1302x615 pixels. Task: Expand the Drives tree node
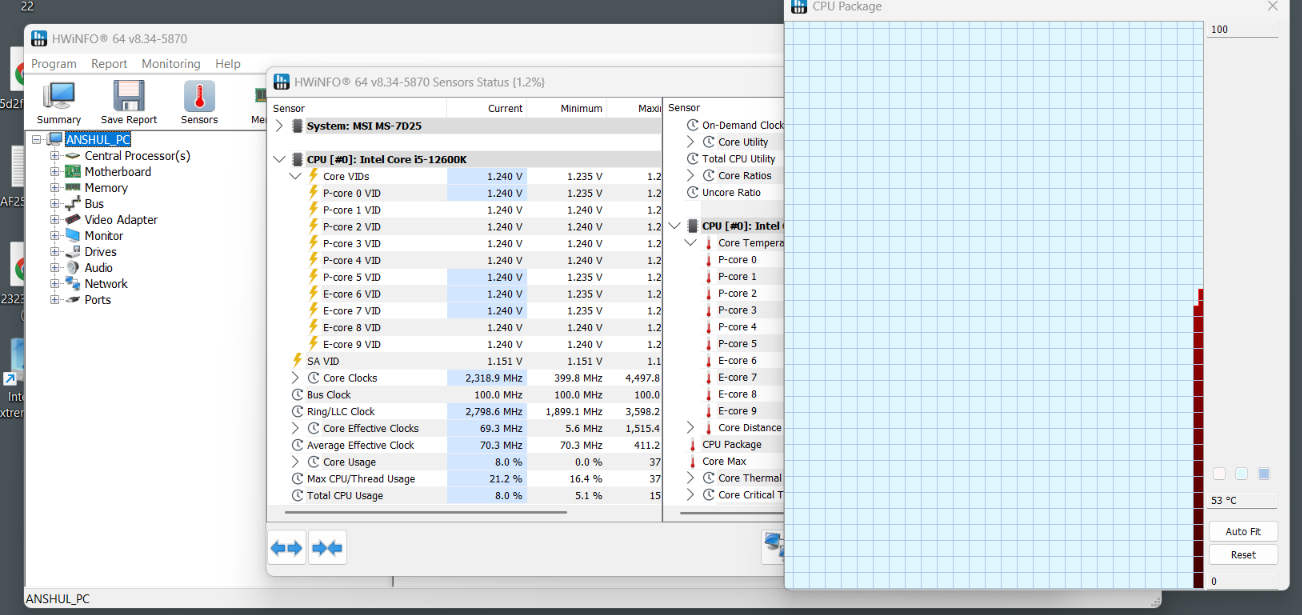[x=55, y=252]
